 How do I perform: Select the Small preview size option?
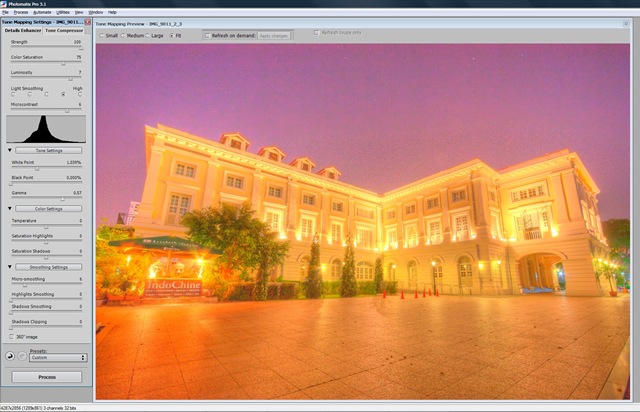click(x=102, y=36)
